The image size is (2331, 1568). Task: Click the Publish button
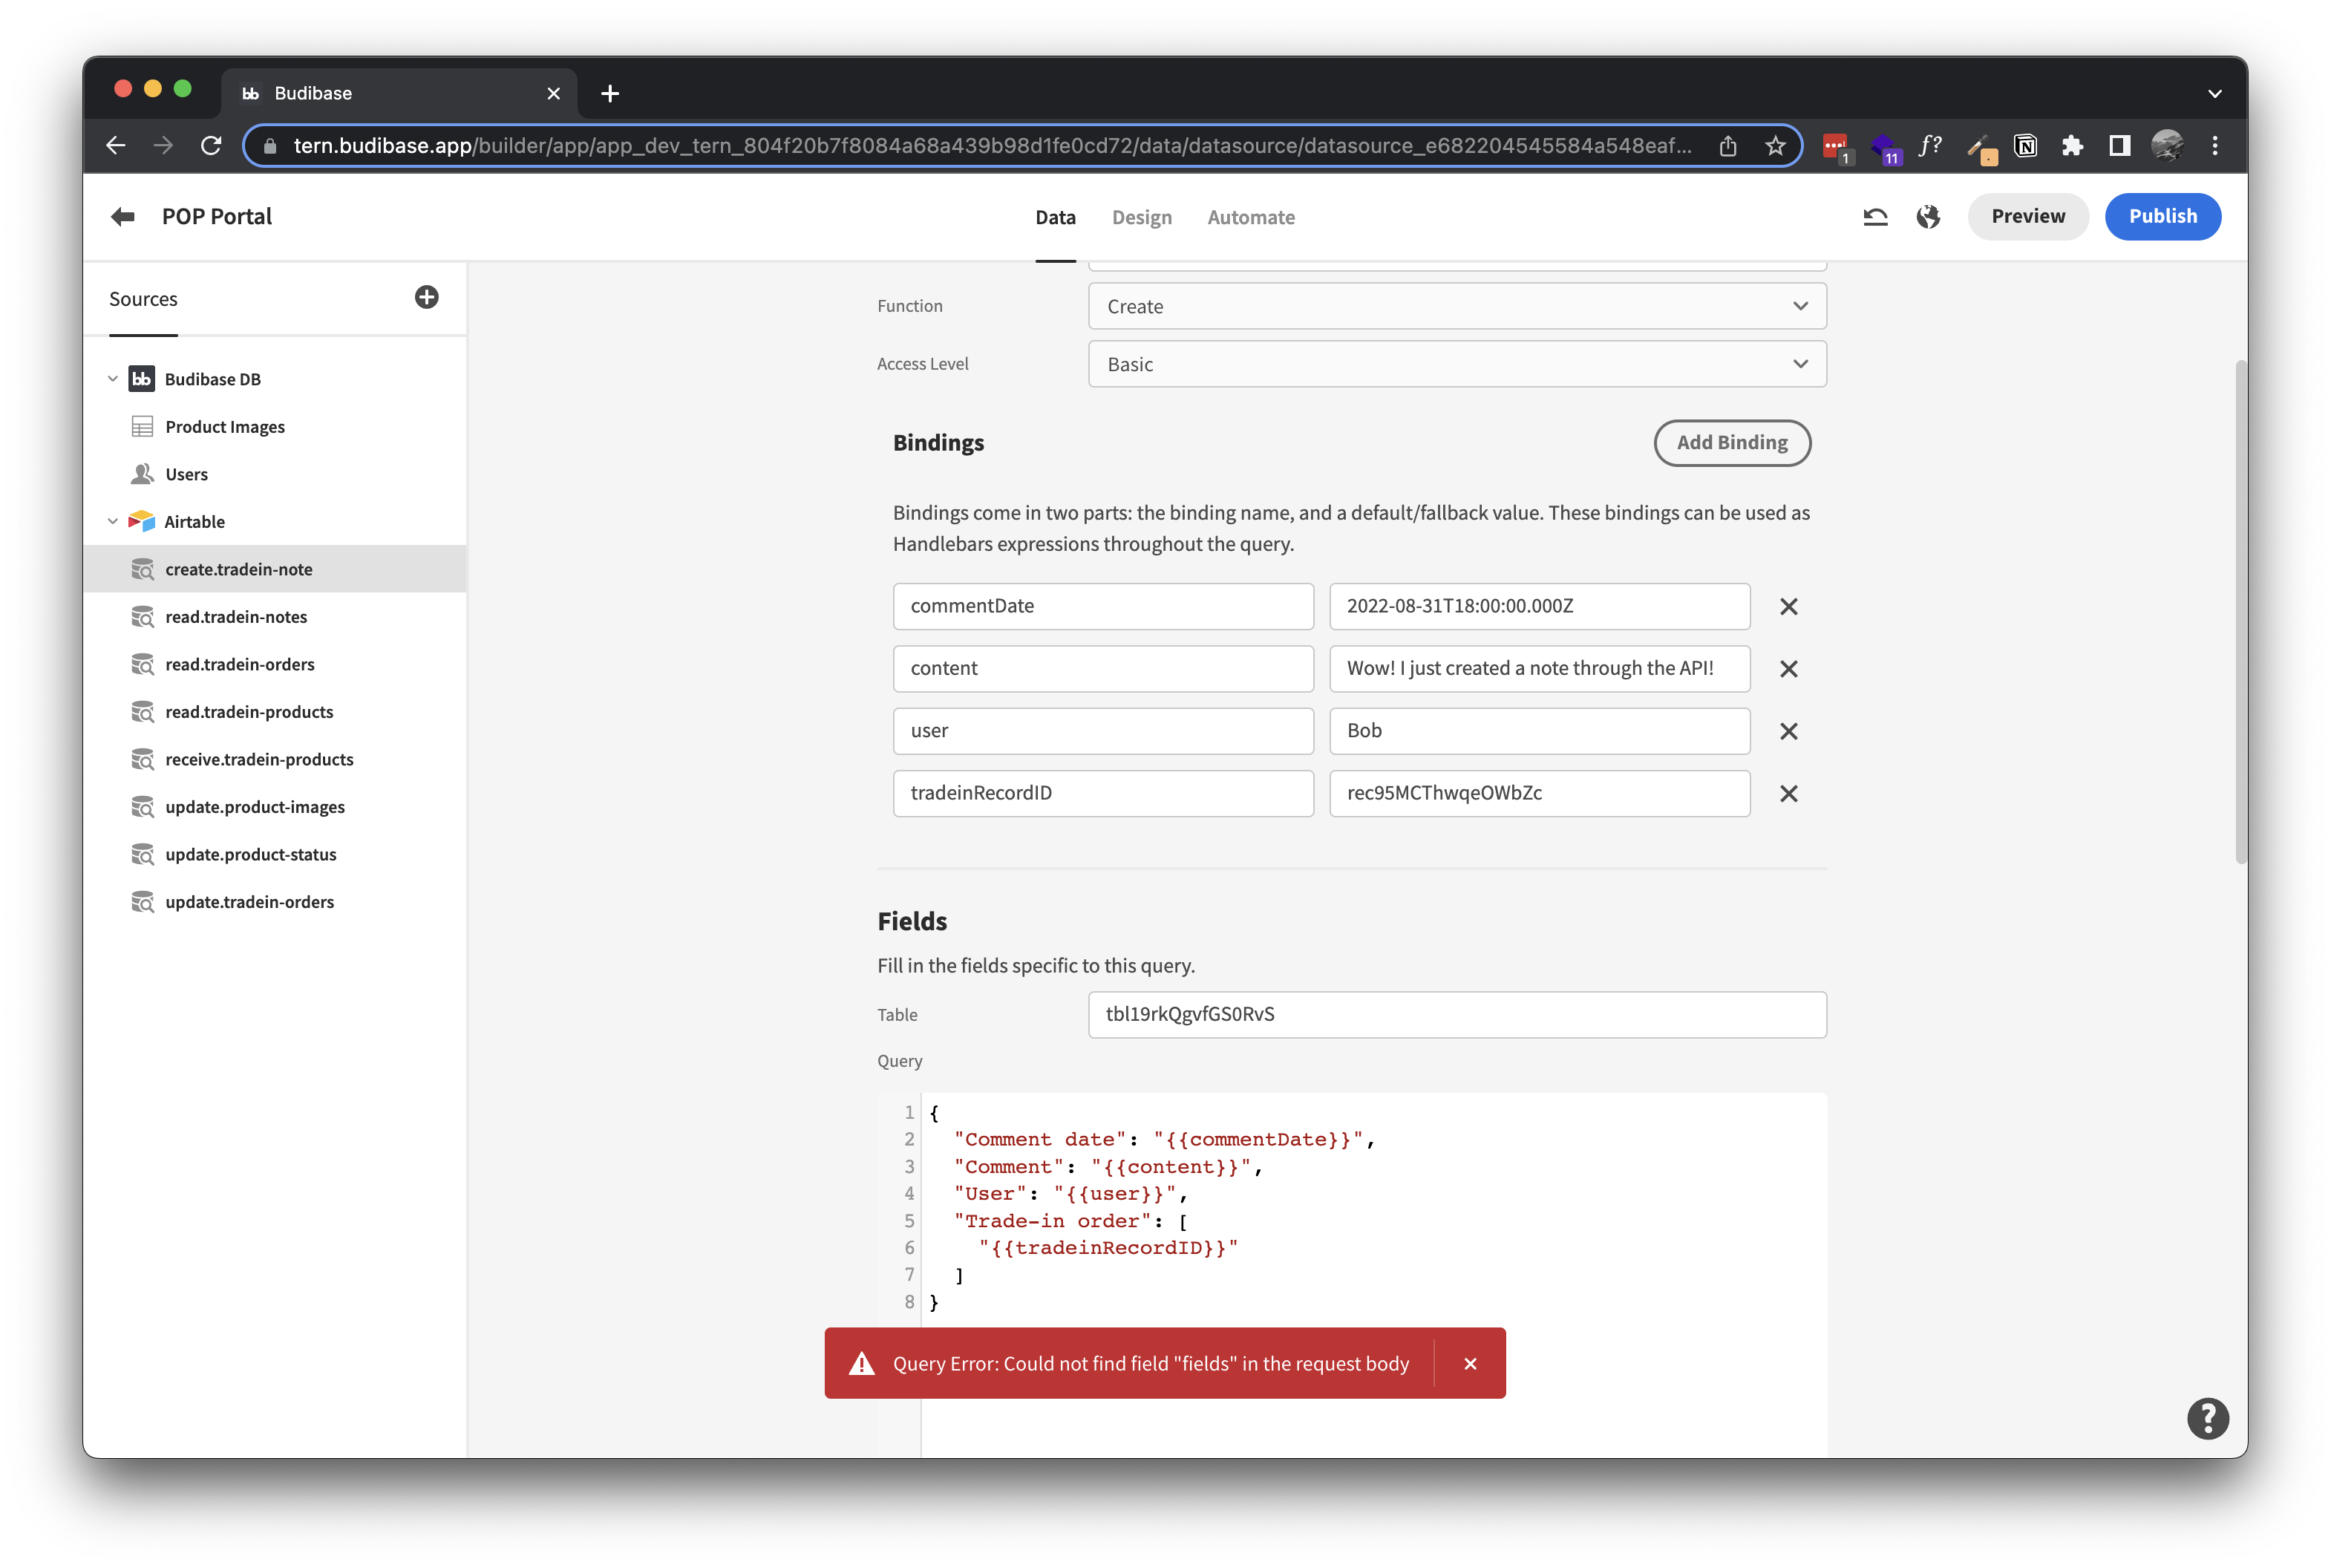tap(2162, 217)
